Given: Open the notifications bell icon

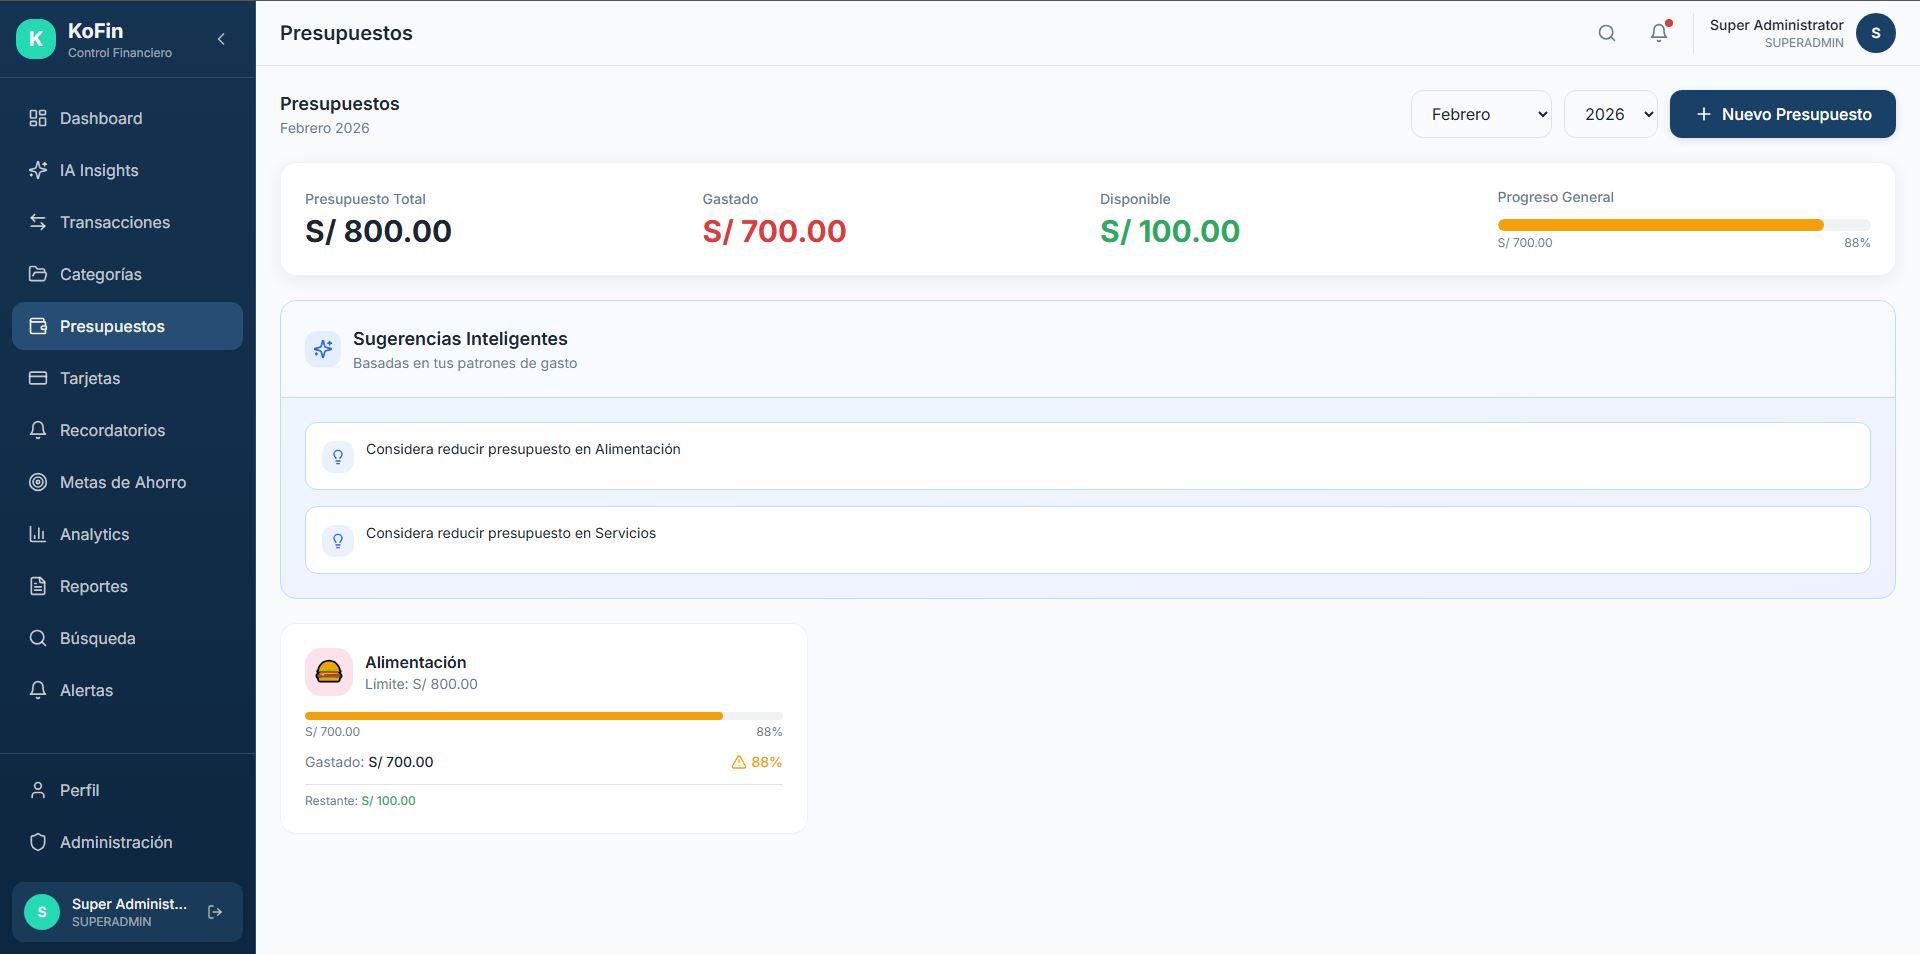Looking at the screenshot, I should (1658, 33).
